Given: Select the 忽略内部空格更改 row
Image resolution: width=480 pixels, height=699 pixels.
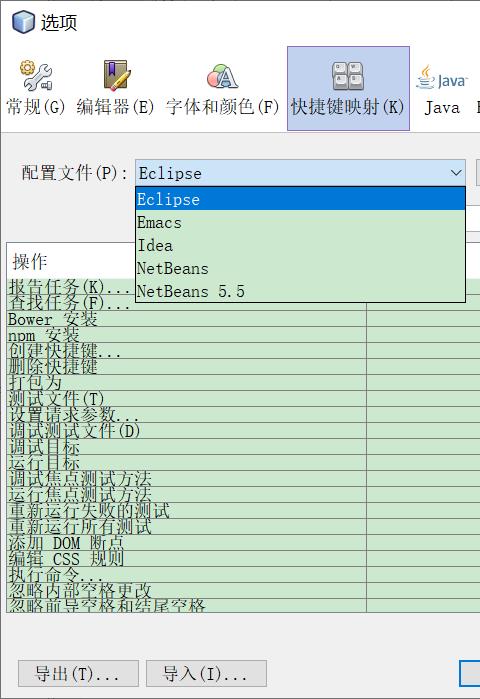Looking at the screenshot, I should [186, 592].
